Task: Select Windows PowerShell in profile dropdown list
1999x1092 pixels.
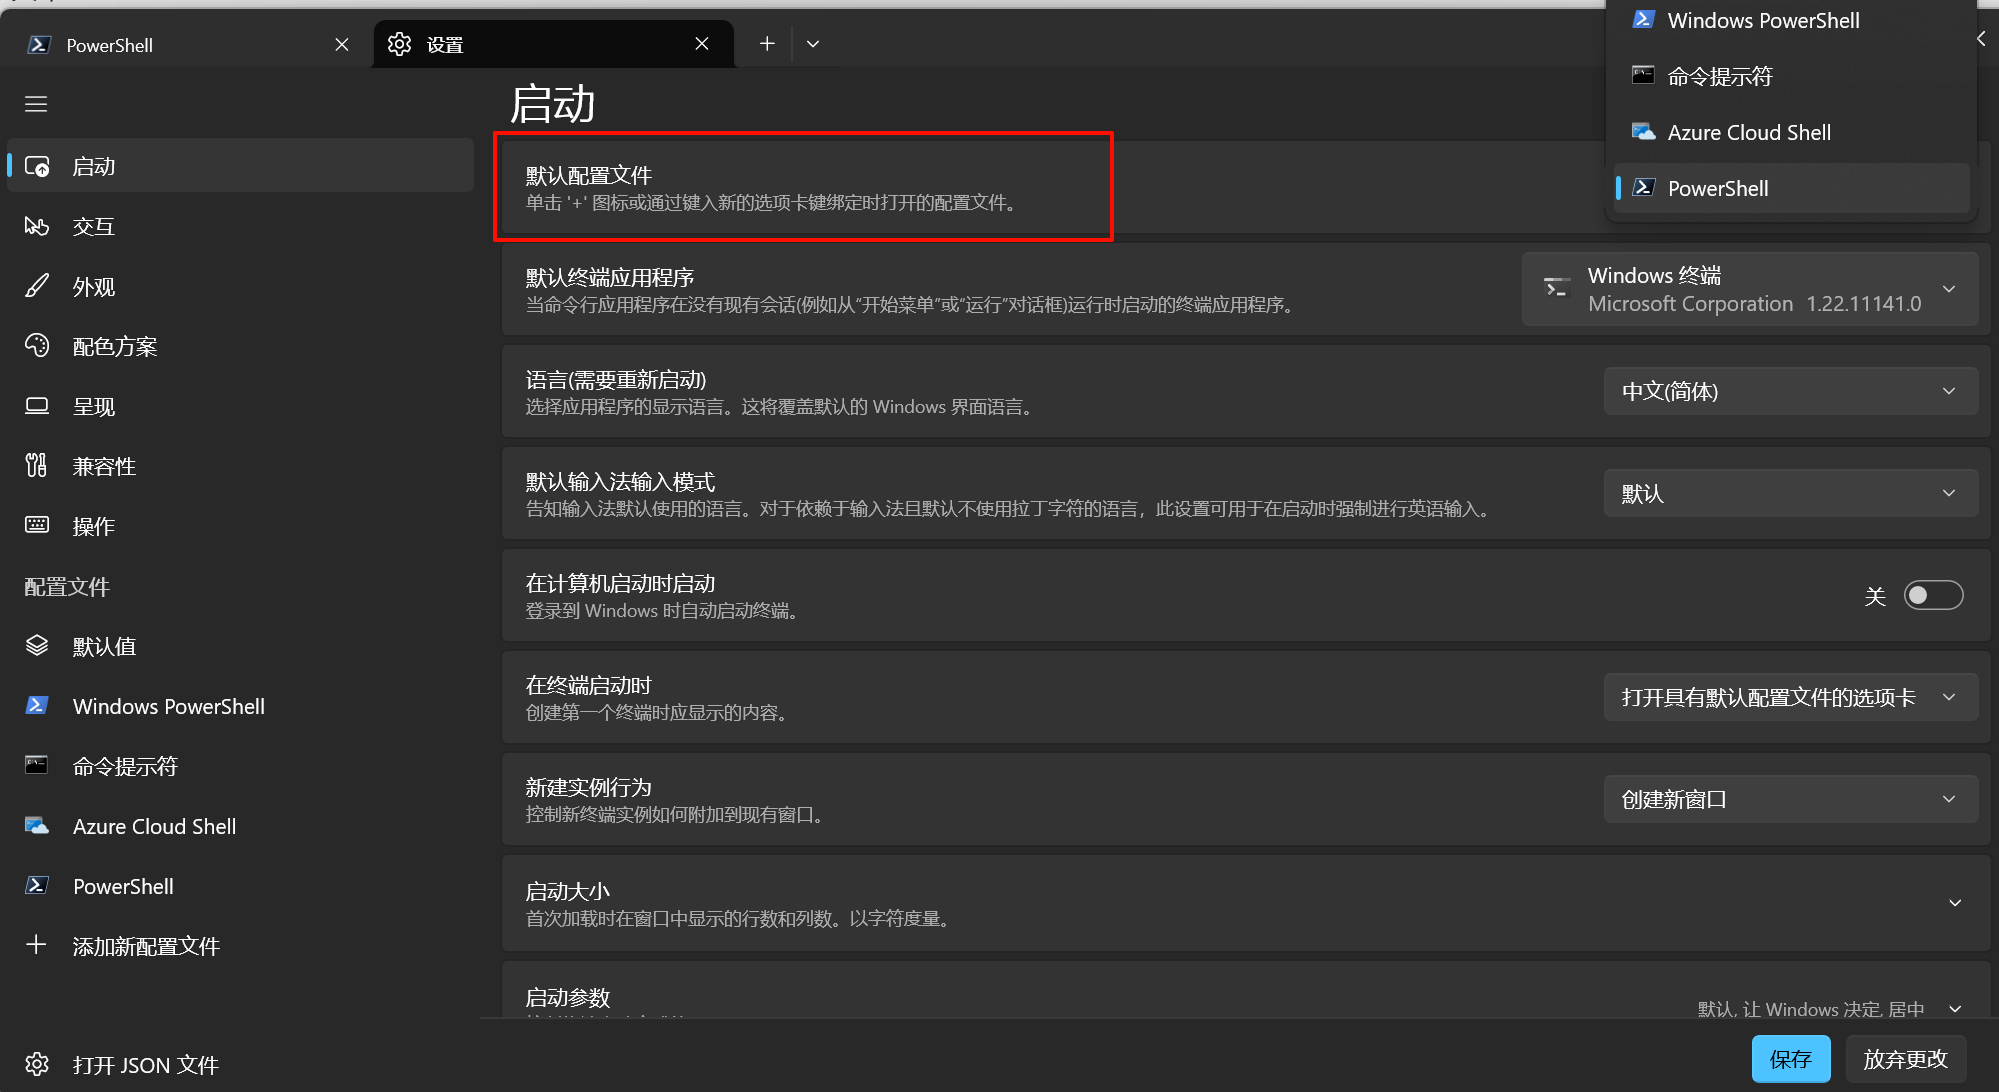Action: (x=1791, y=20)
